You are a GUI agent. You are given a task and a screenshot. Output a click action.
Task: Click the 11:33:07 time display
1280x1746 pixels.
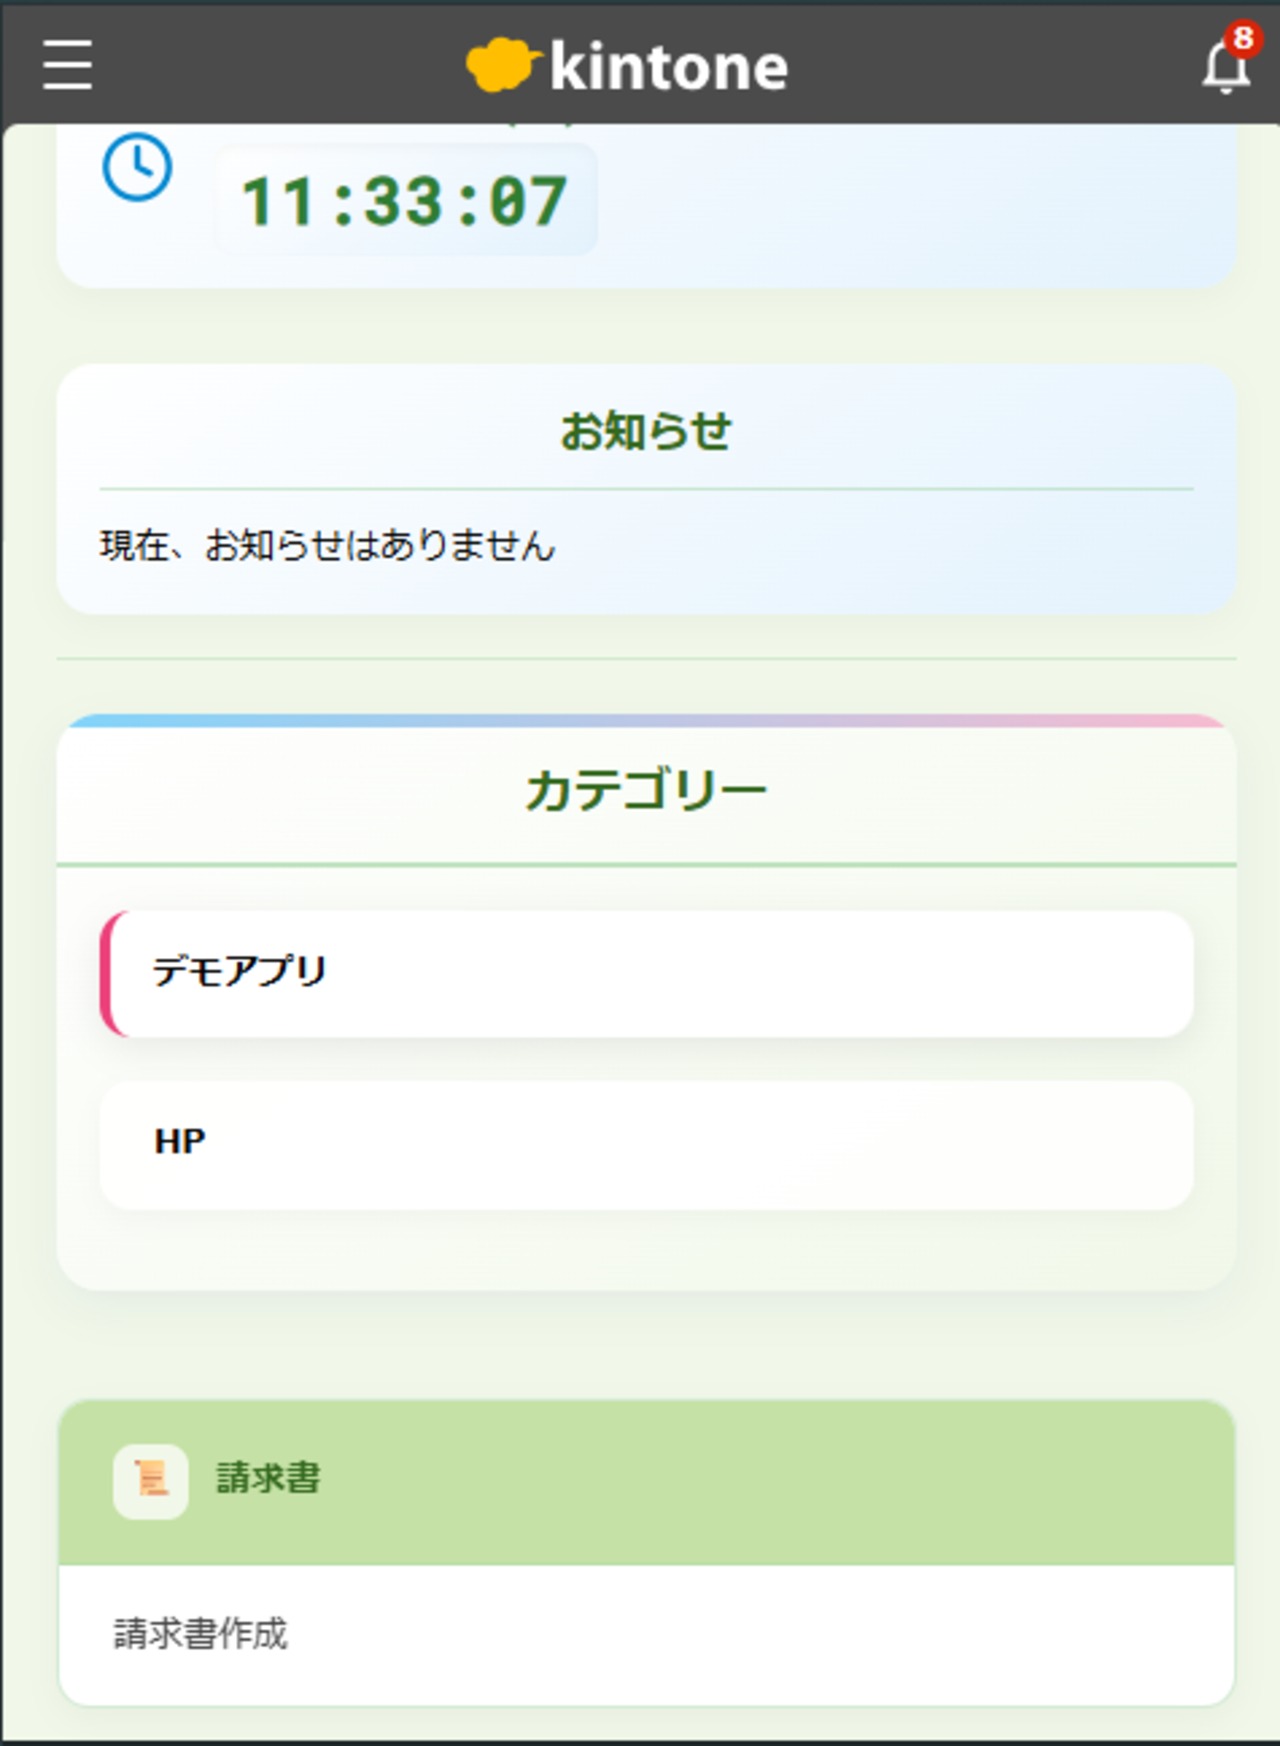click(x=405, y=201)
